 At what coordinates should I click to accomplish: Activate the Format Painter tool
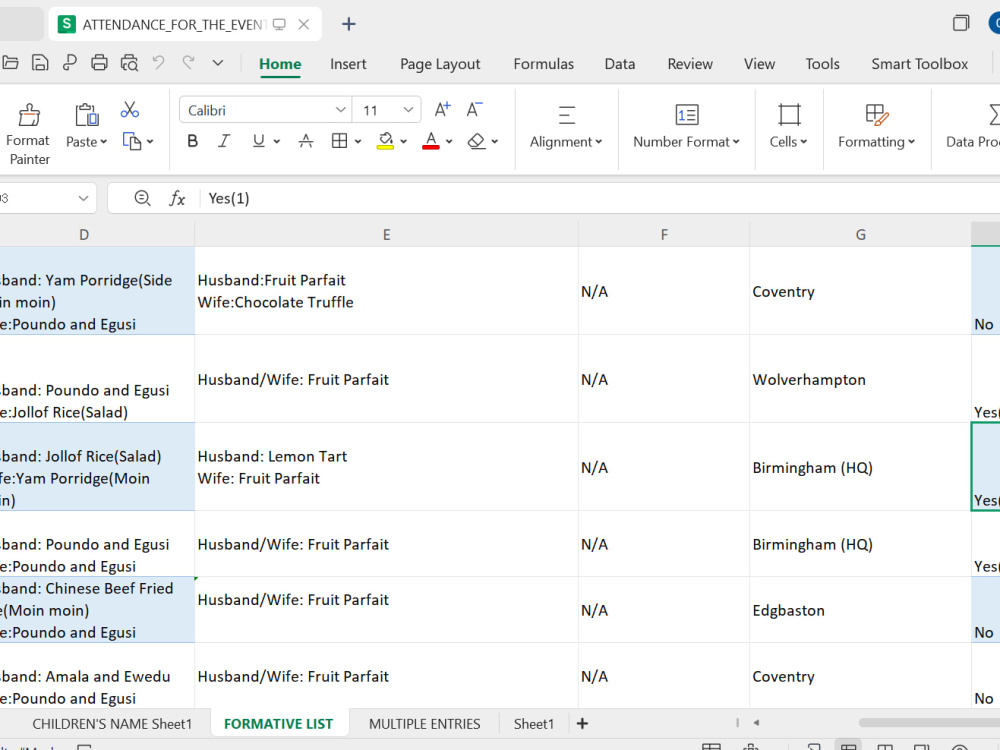click(x=28, y=135)
